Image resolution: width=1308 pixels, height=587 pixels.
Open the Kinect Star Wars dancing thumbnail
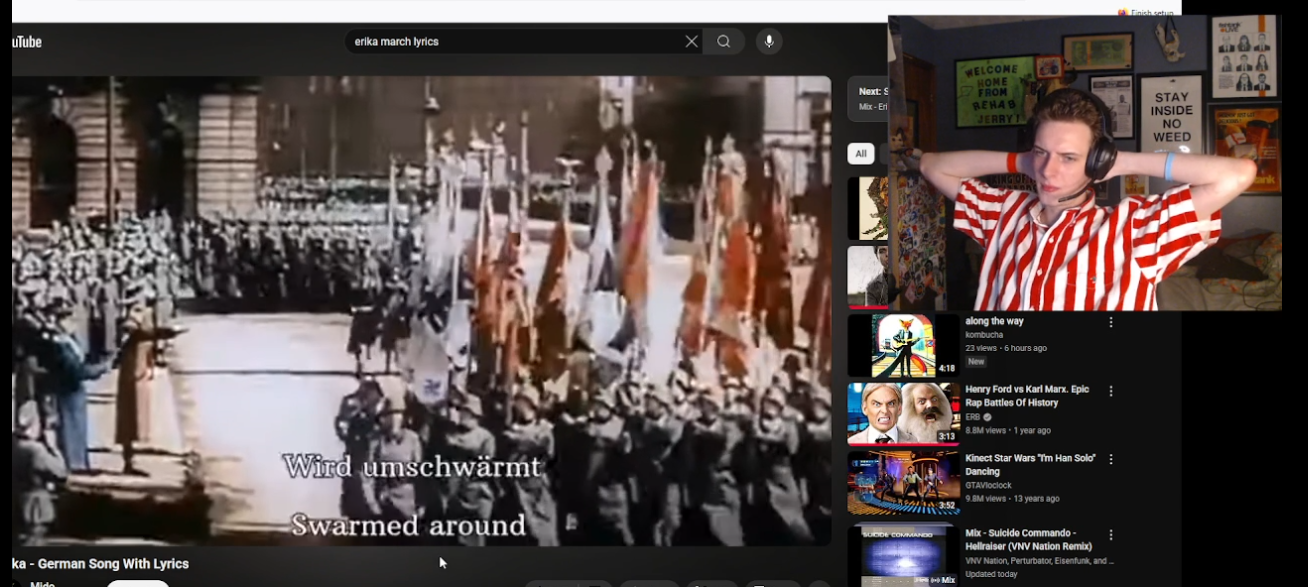(904, 483)
